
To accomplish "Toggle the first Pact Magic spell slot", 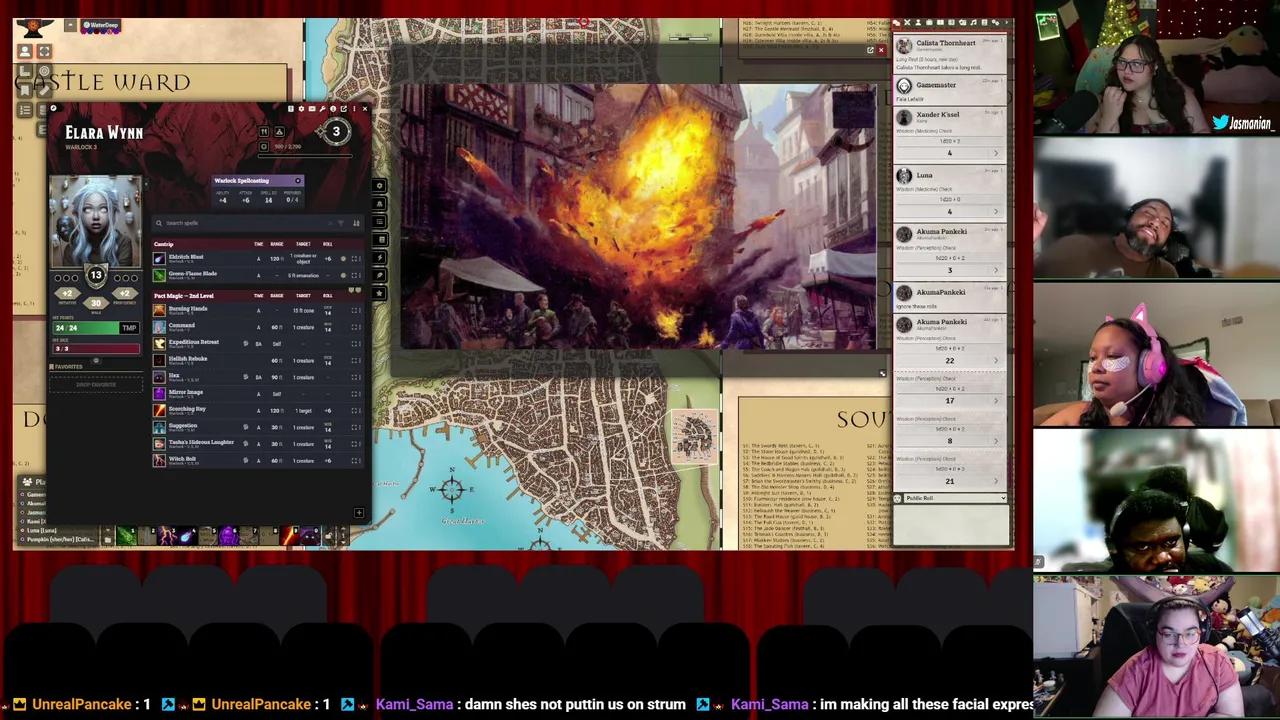I will 351,290.
